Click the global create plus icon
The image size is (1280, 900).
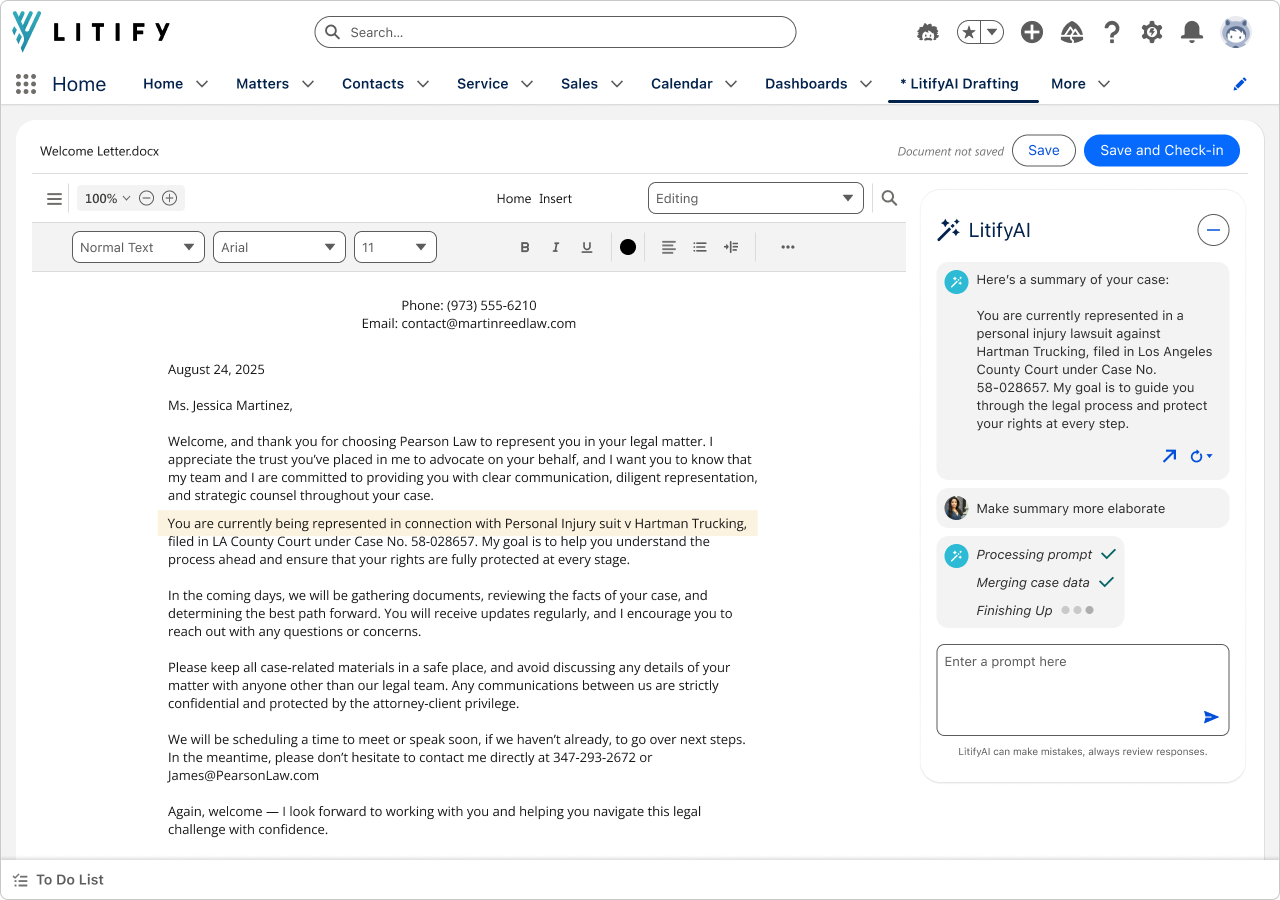(x=1032, y=32)
